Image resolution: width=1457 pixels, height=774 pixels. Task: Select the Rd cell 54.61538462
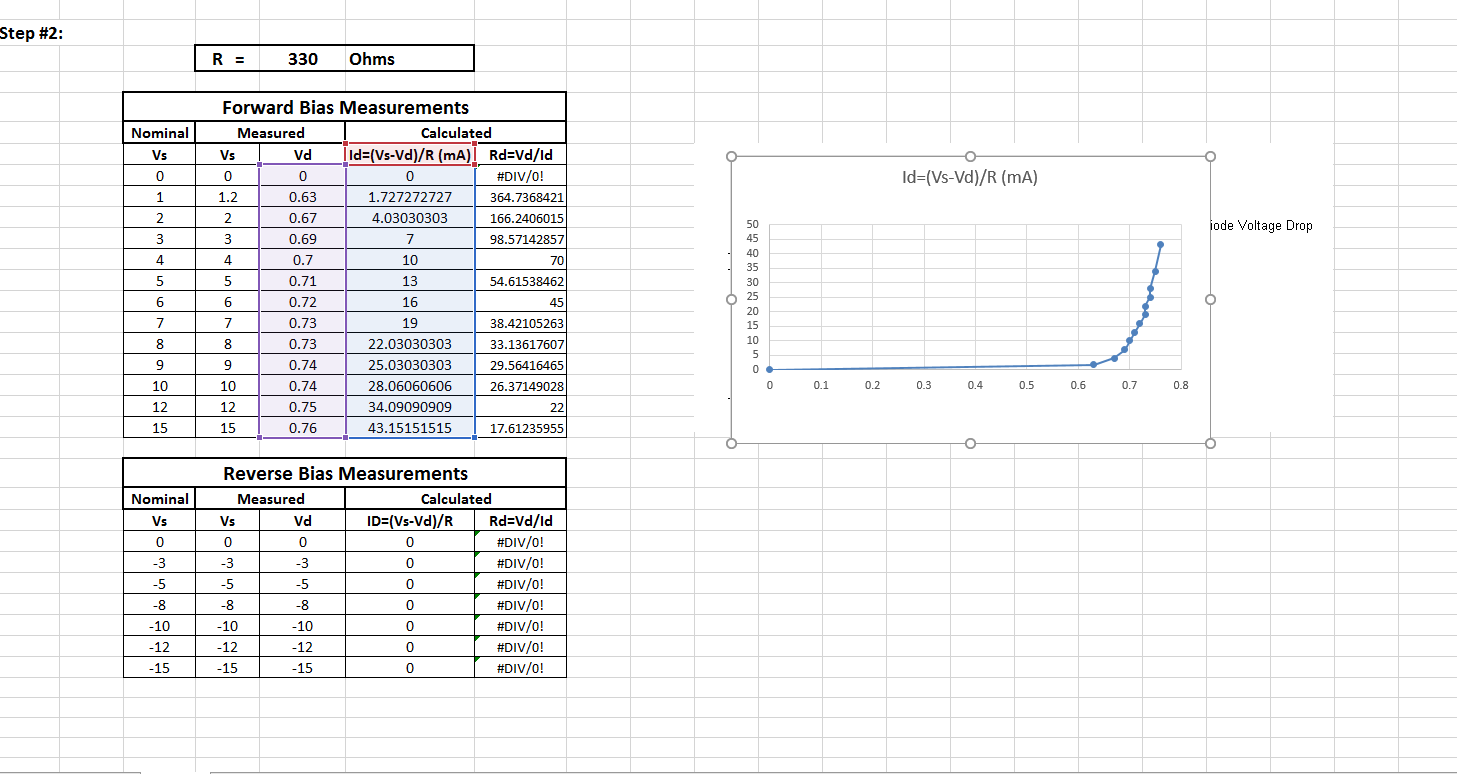[520, 281]
